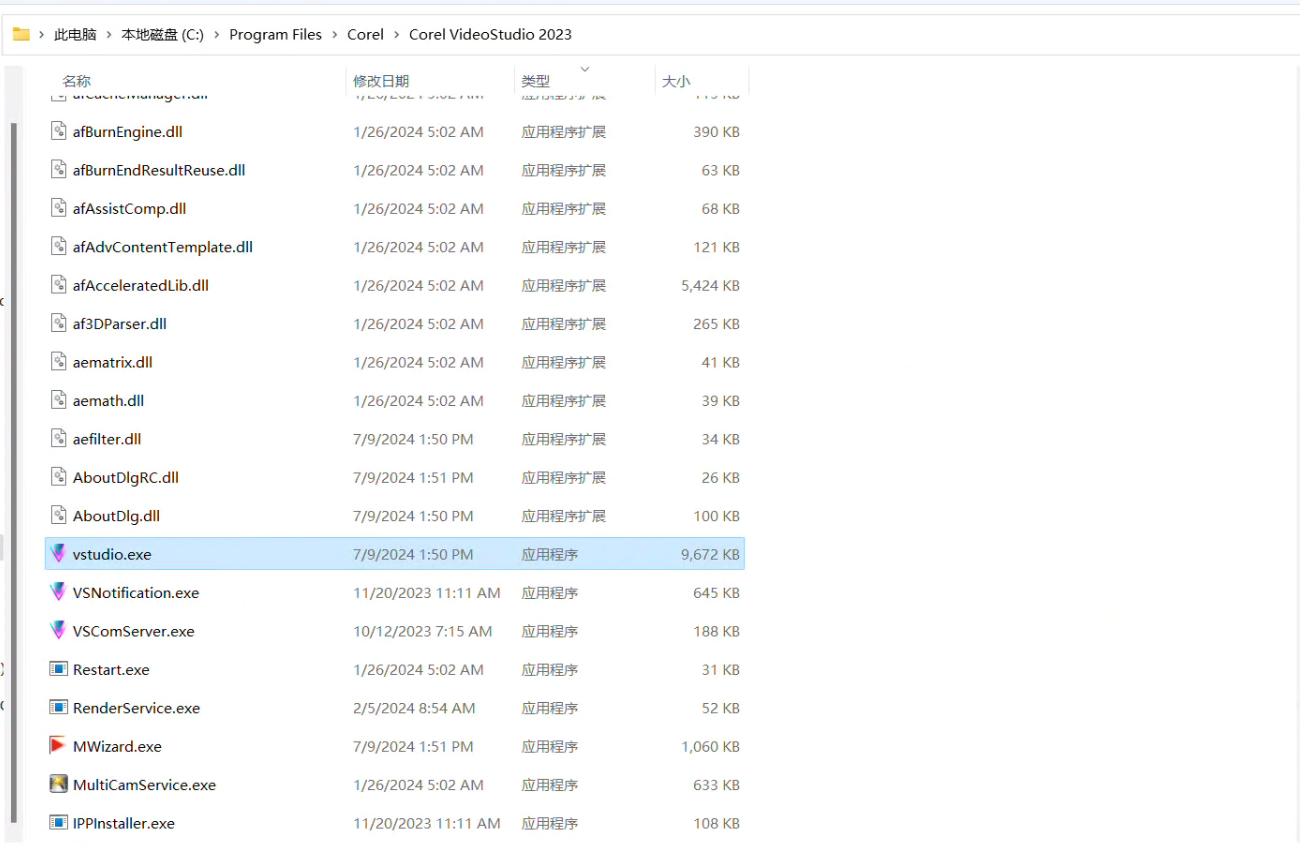
Task: Click the MultiCamService.exe application icon
Action: coord(59,784)
